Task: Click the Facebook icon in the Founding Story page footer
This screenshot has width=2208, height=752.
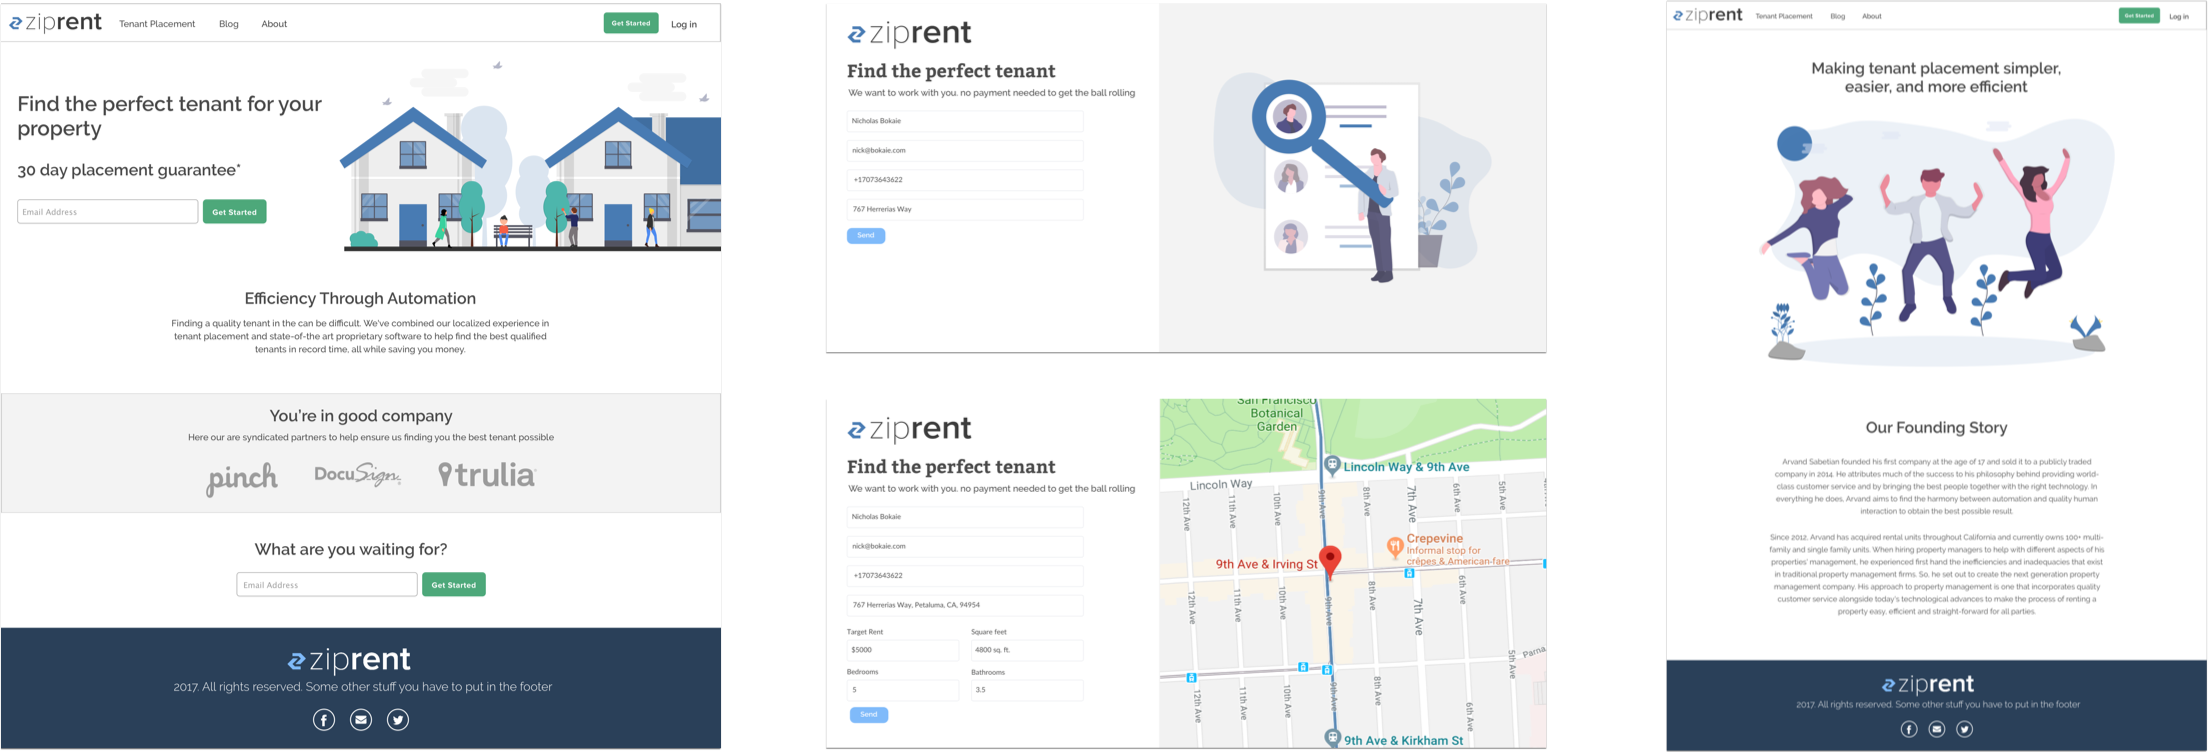Action: click(1909, 729)
